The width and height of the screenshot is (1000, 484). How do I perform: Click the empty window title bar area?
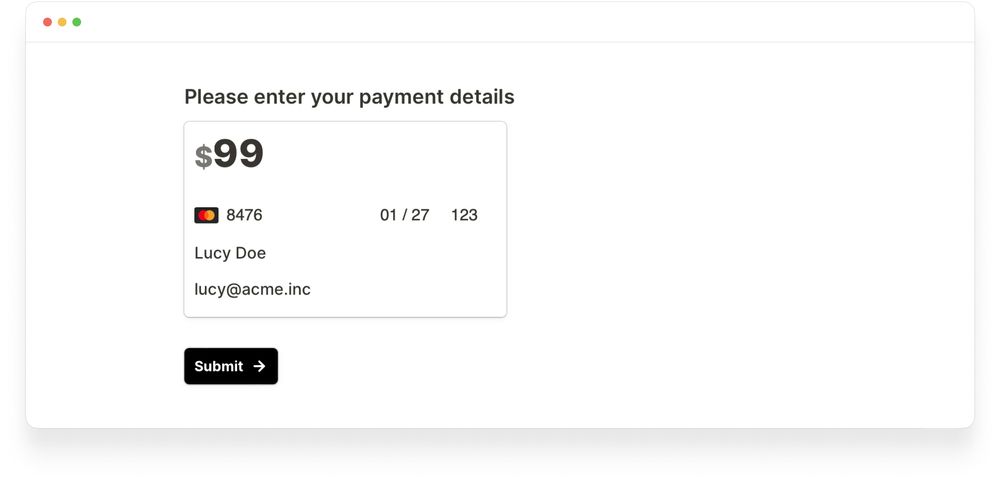pyautogui.click(x=500, y=22)
